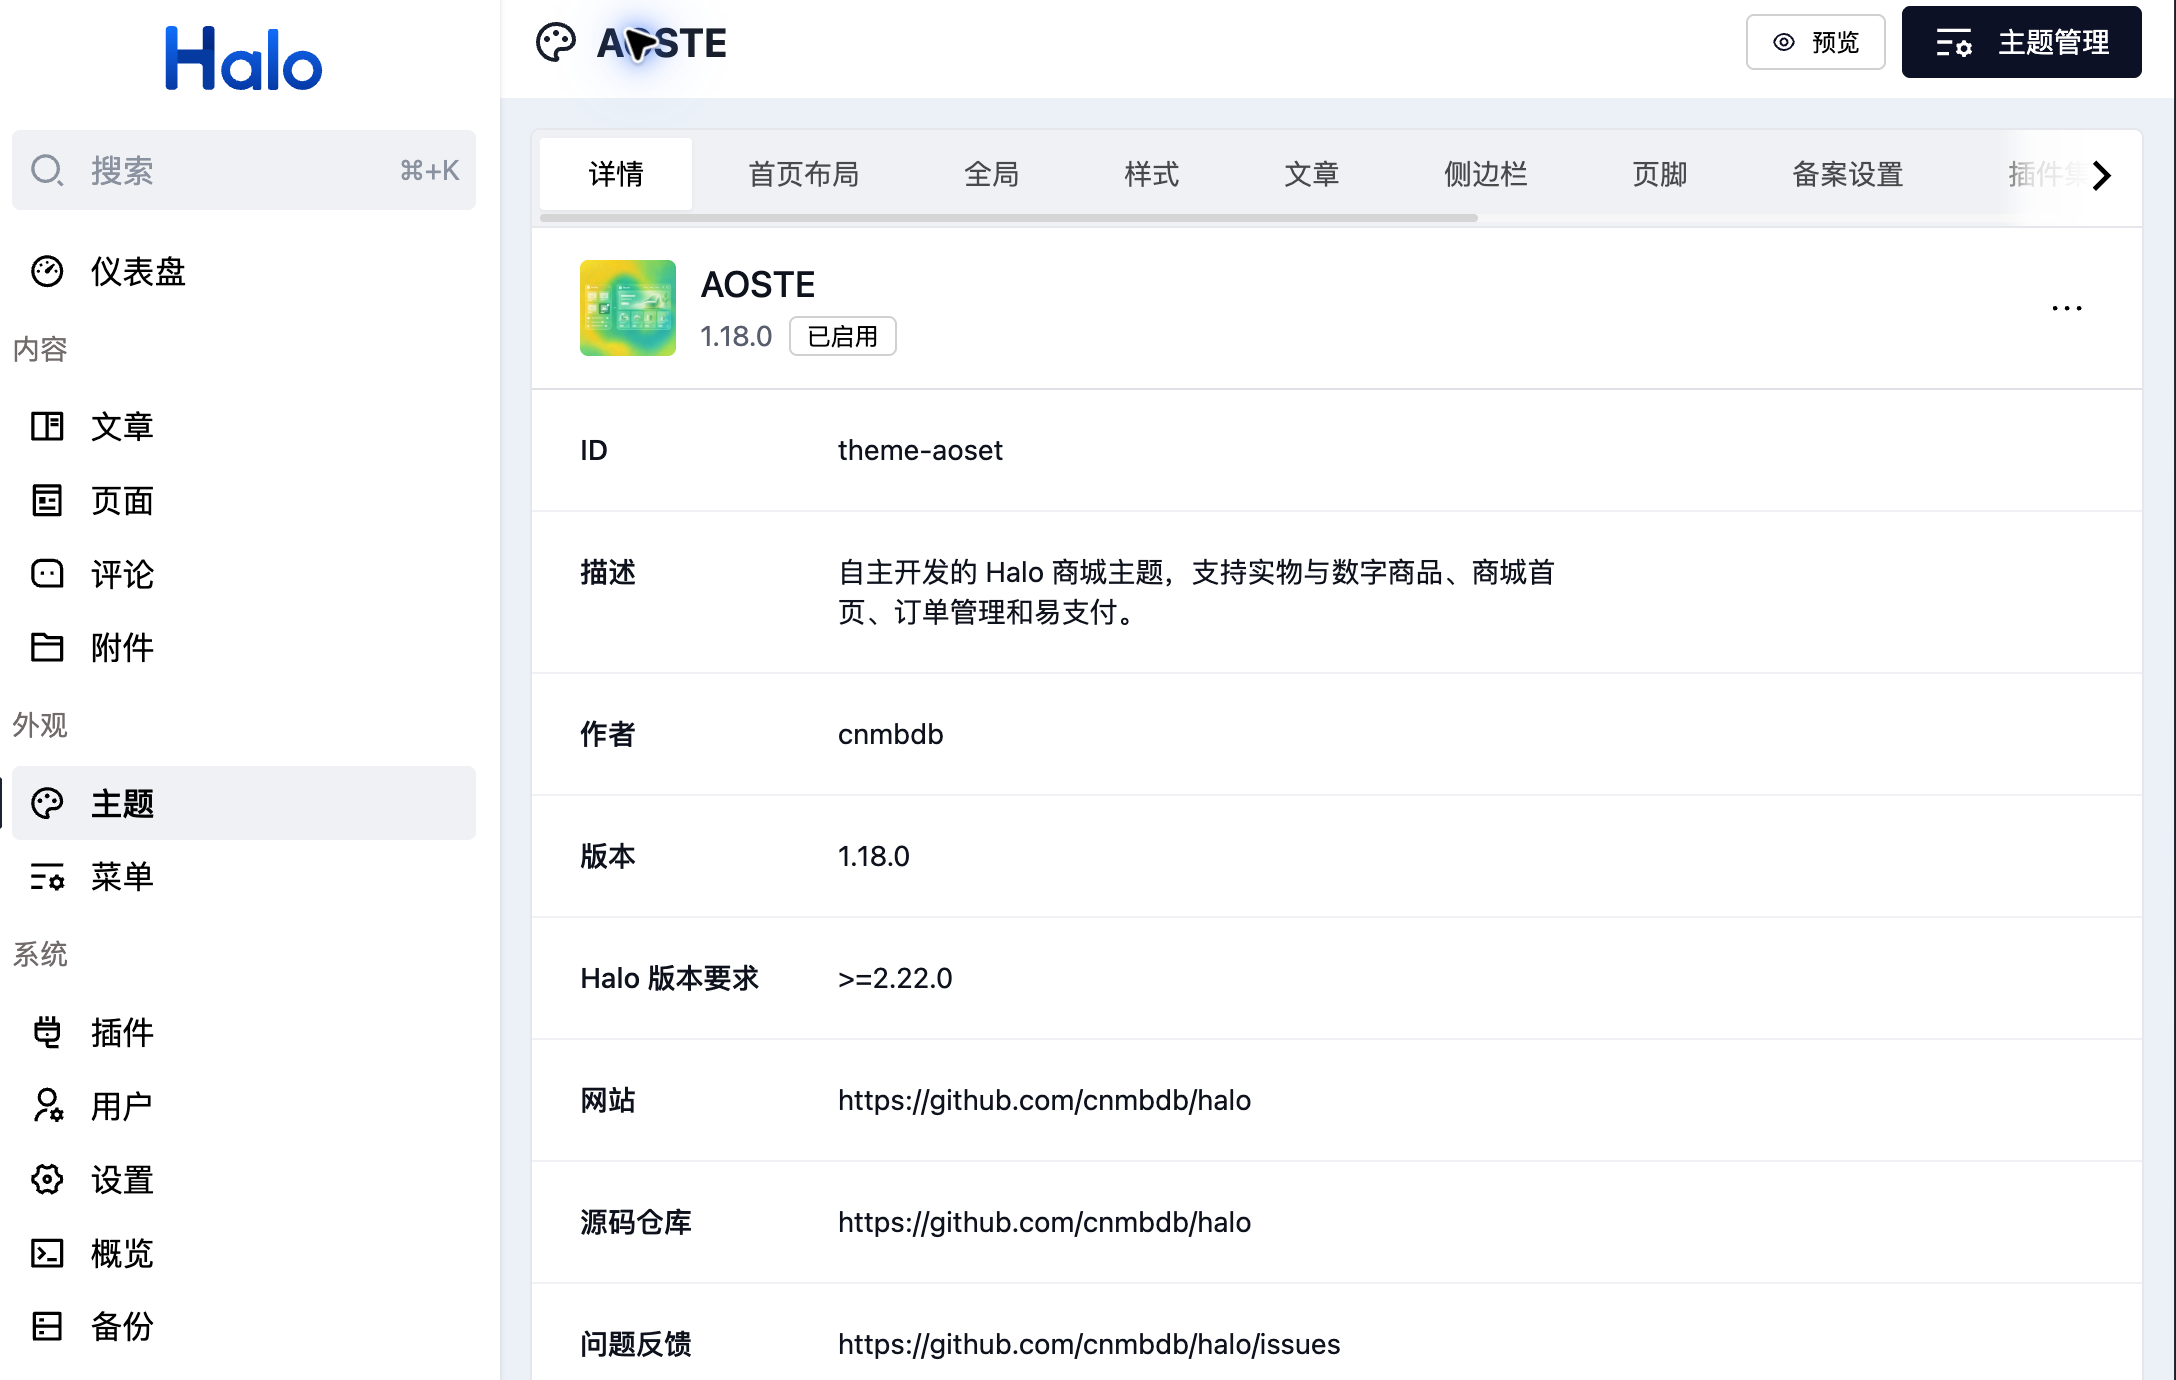Go to the 样式 tab

(1152, 174)
